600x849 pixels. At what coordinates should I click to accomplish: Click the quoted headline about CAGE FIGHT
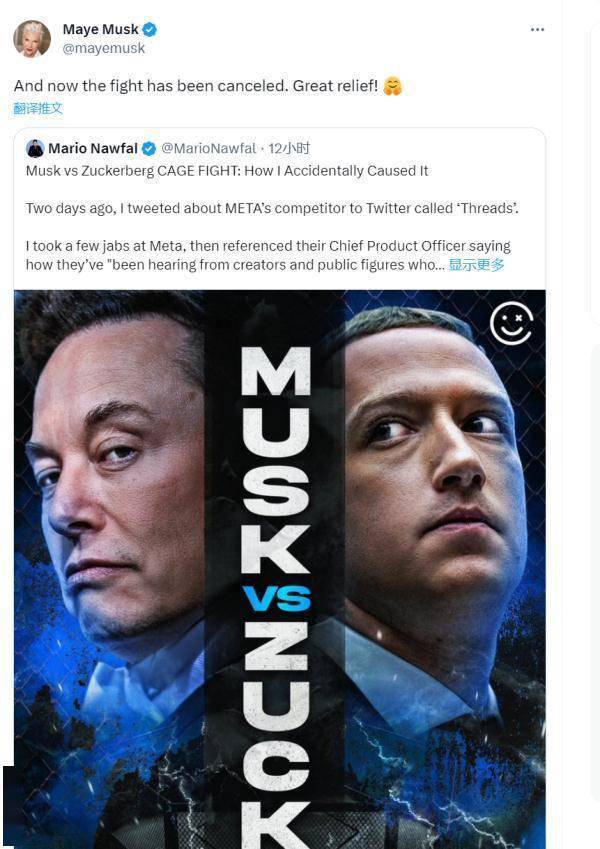tap(227, 171)
